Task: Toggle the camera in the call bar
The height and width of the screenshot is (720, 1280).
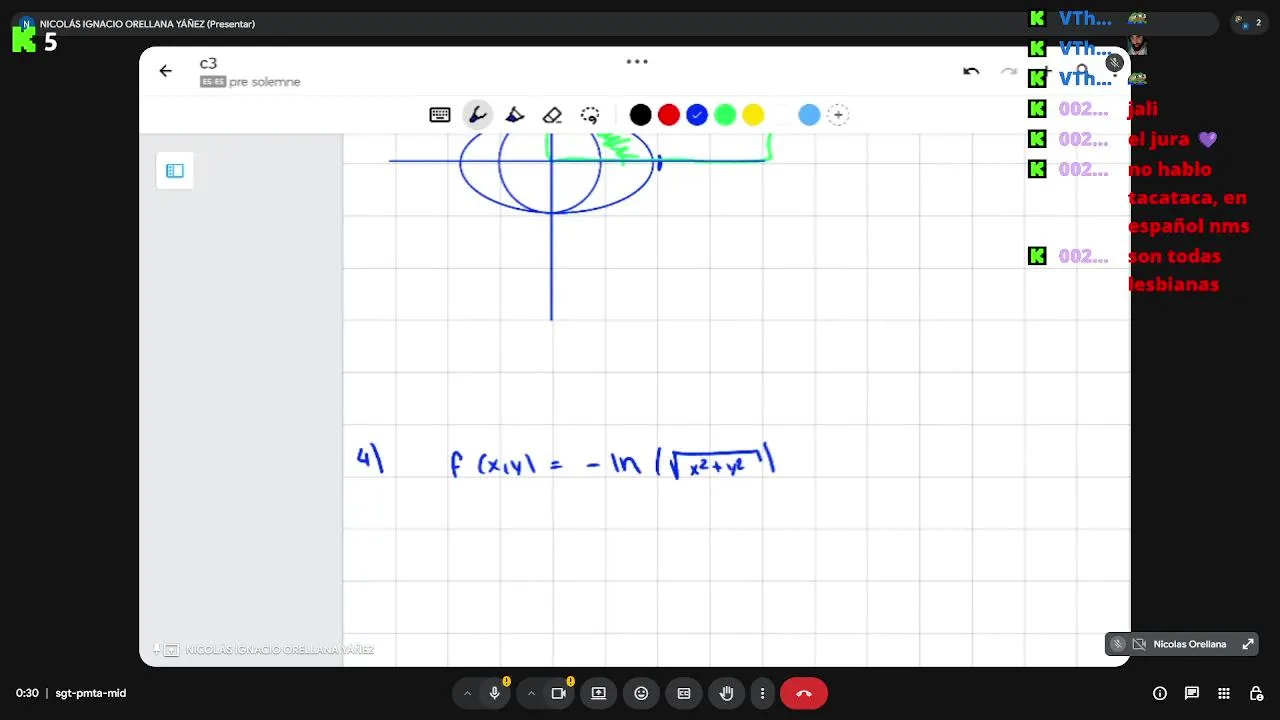Action: [x=558, y=693]
